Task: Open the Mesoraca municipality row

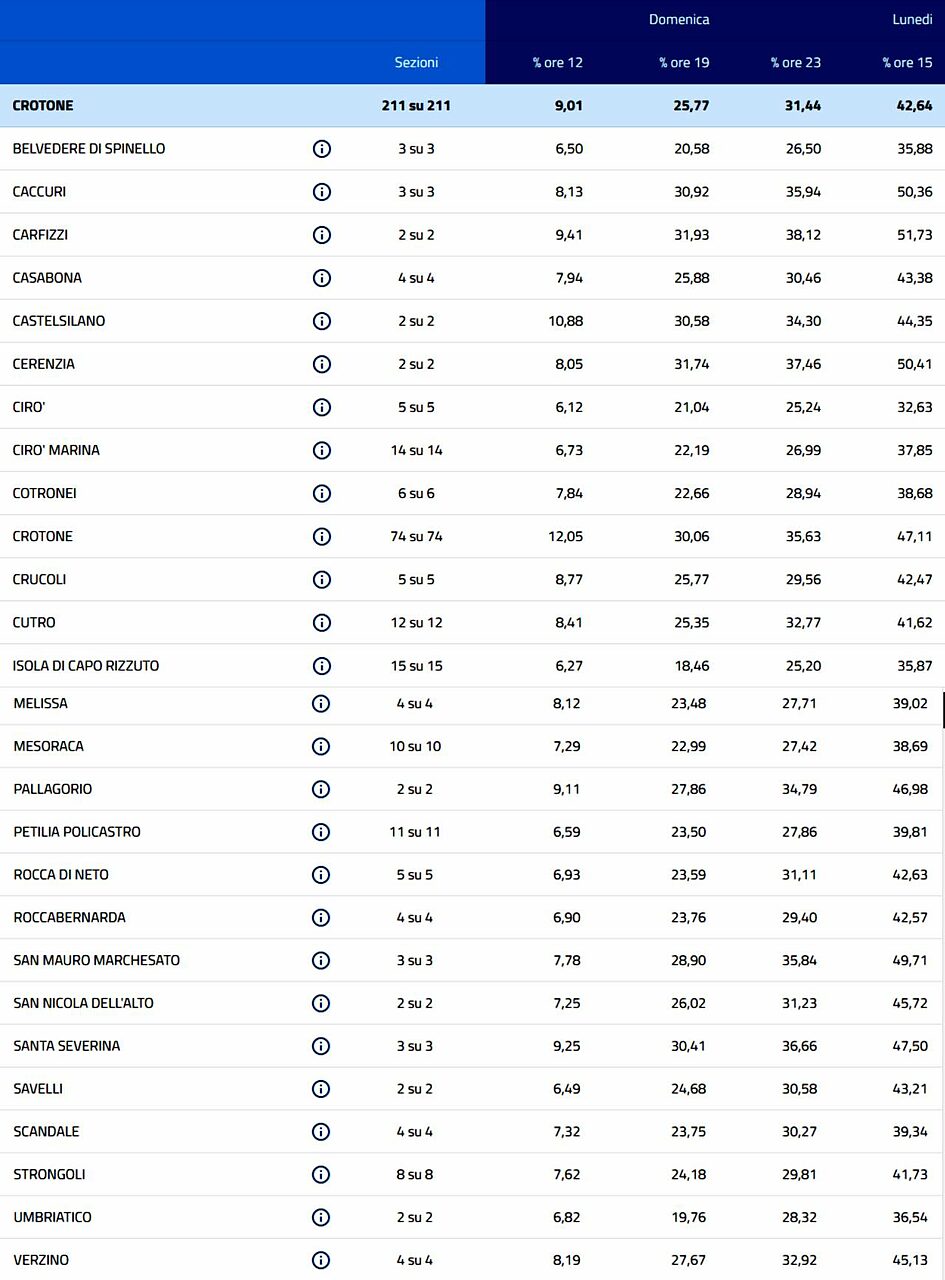Action: click(x=49, y=746)
